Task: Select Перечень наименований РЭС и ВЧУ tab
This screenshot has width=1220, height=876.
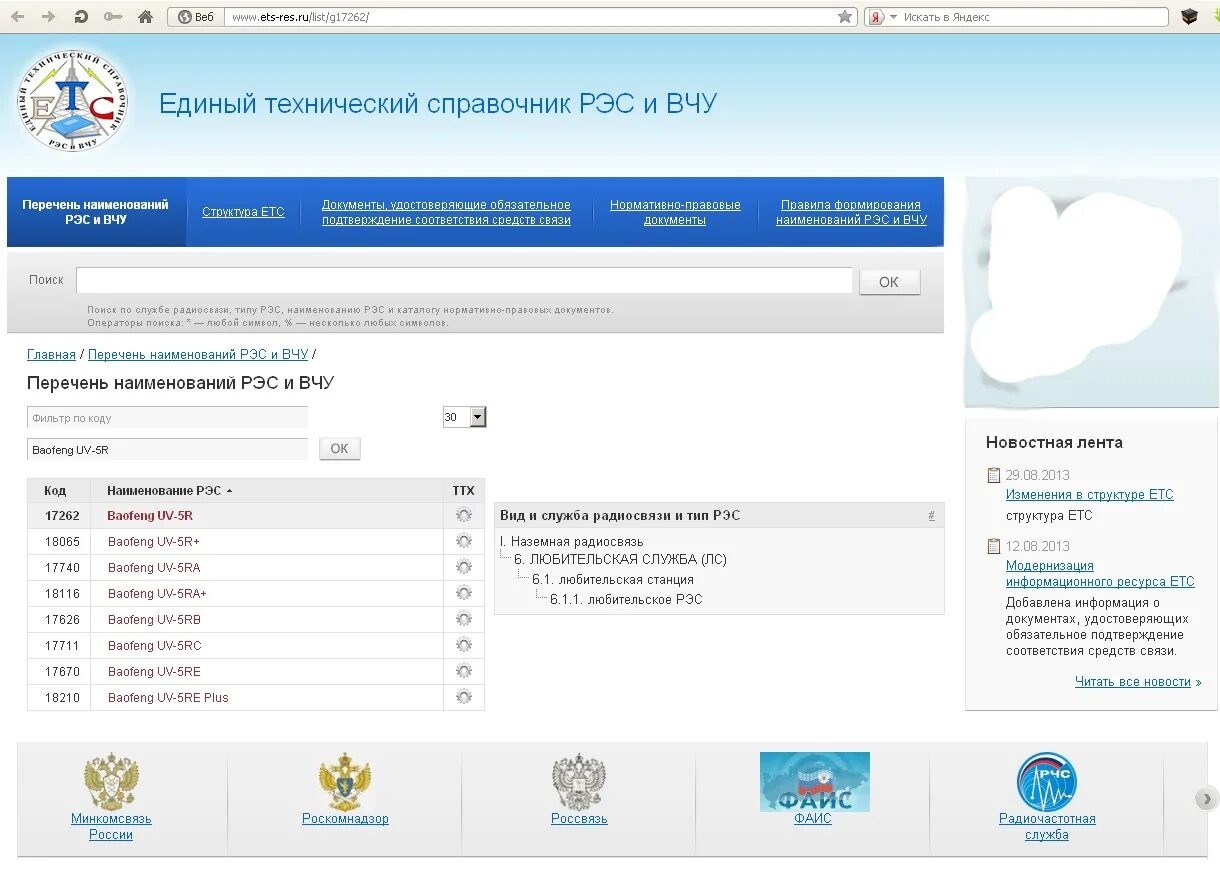Action: 96,212
